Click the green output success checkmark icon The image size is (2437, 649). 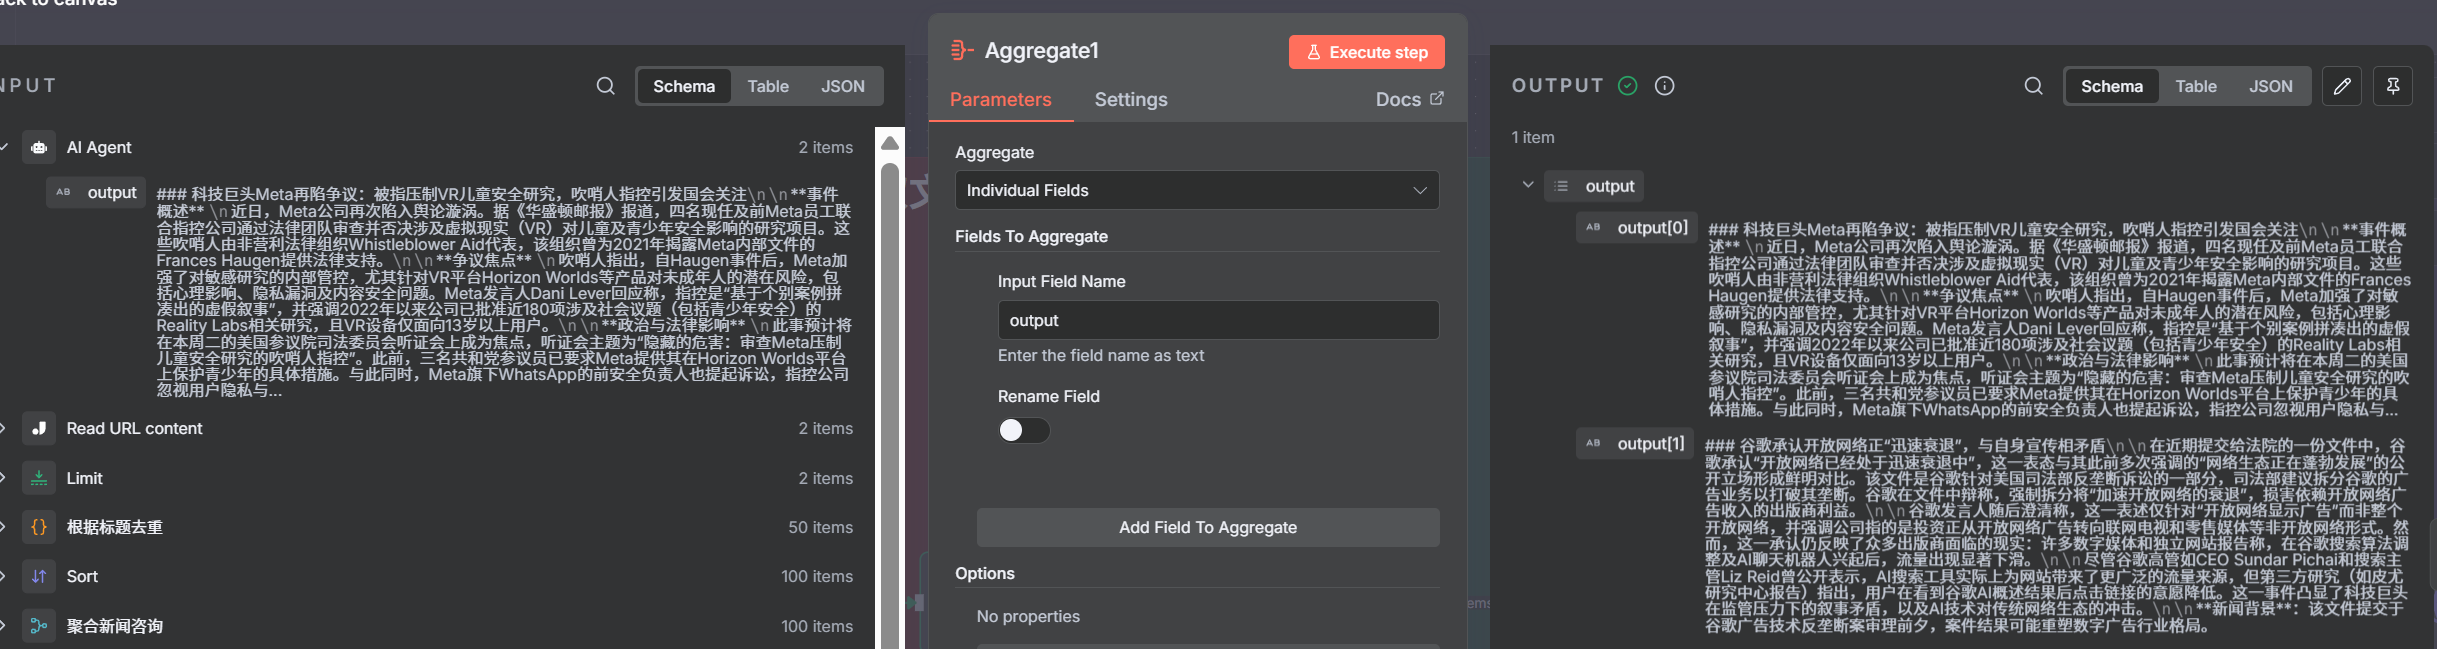[x=1628, y=86]
